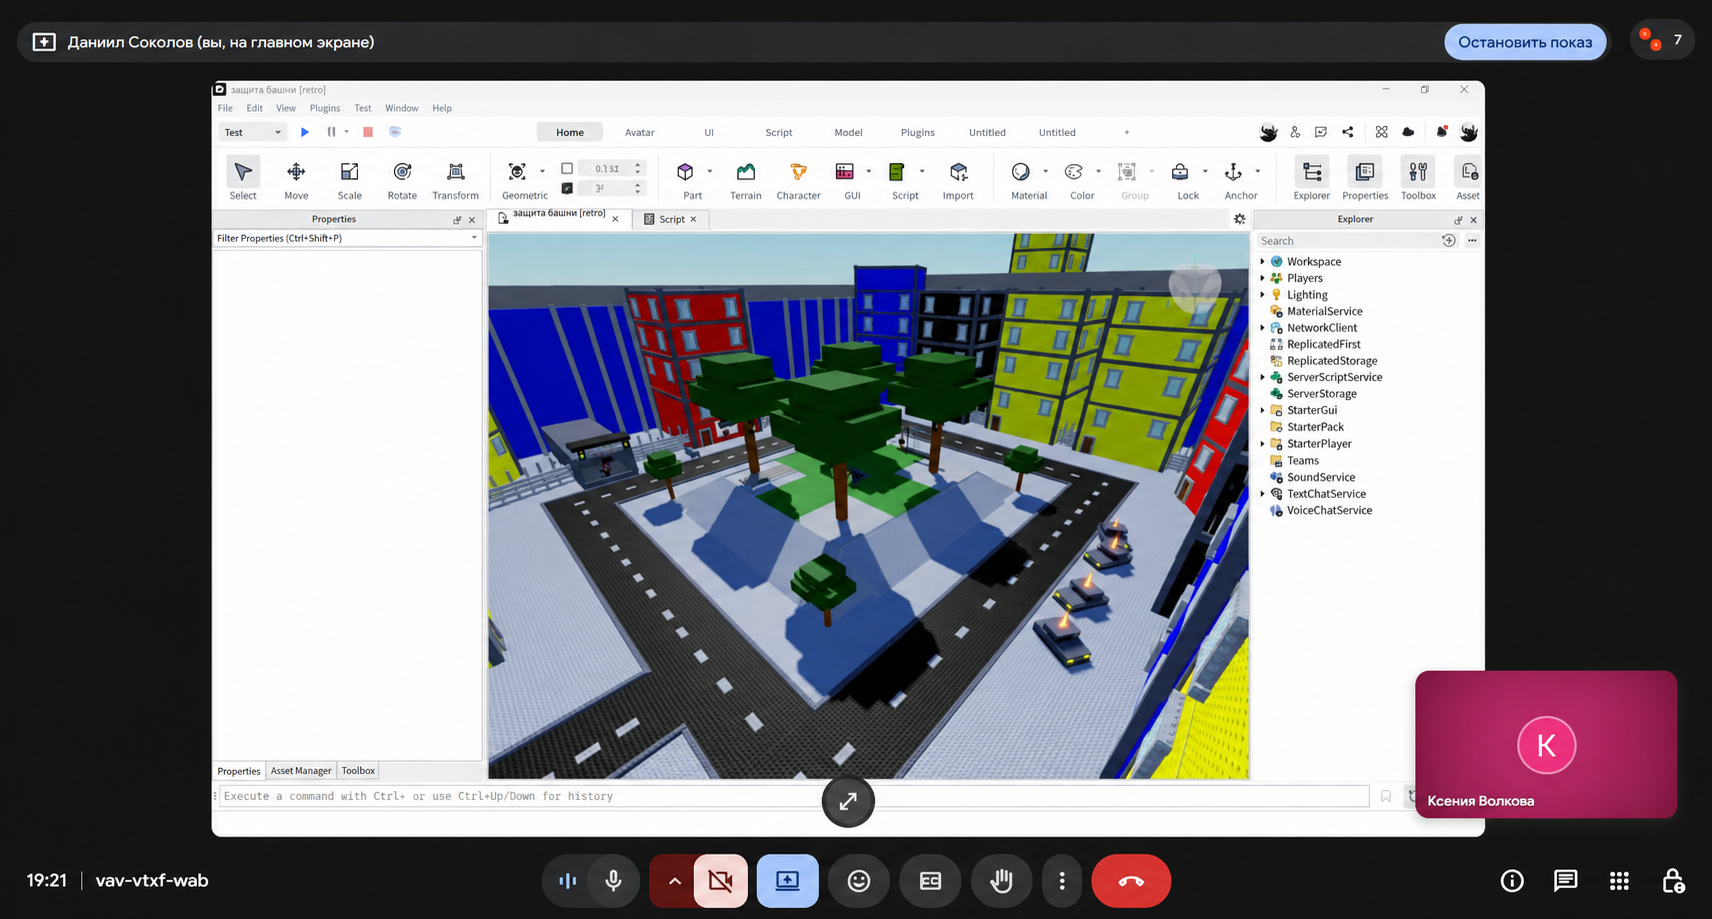1712x919 pixels.
Task: Open Filter Properties dropdown arrow
Action: tap(474, 238)
